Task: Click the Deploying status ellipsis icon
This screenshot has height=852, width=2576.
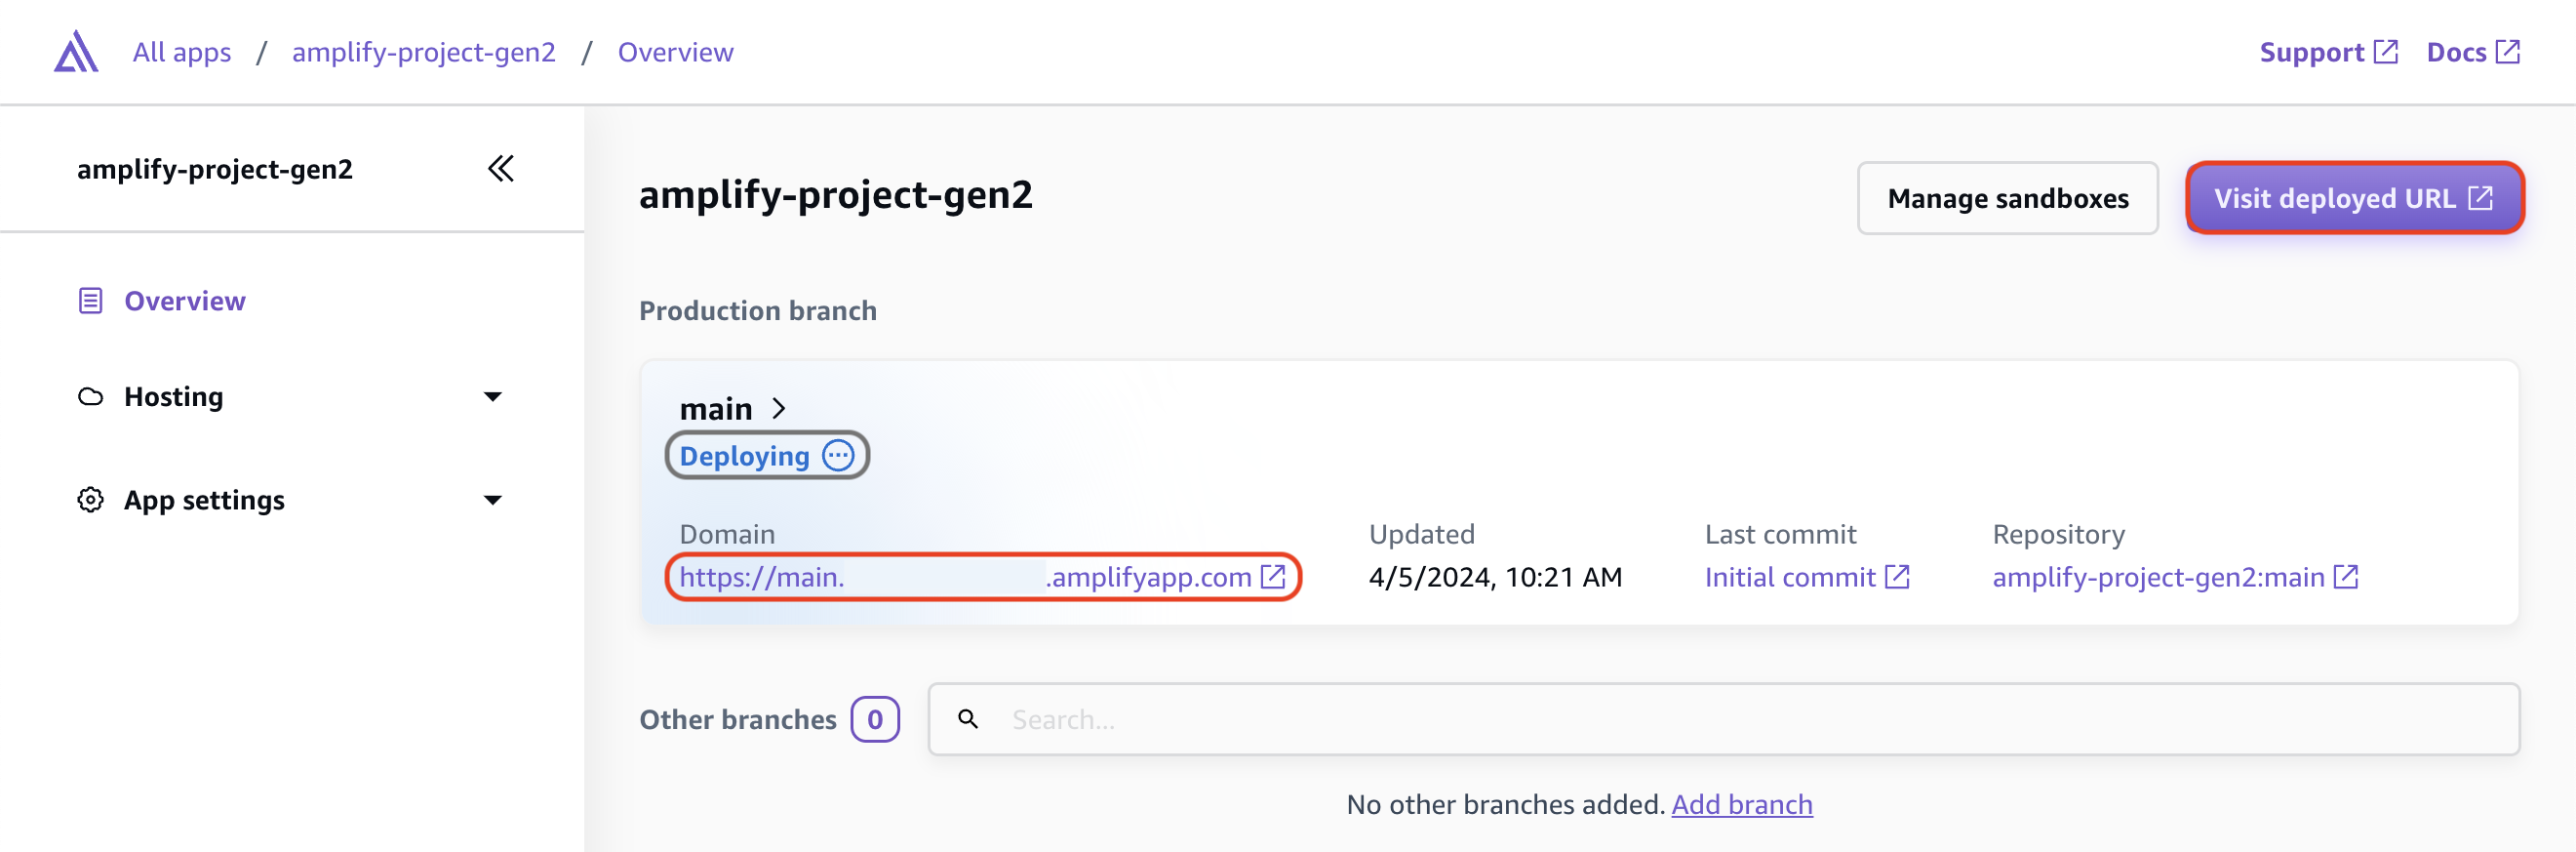Action: (x=838, y=456)
